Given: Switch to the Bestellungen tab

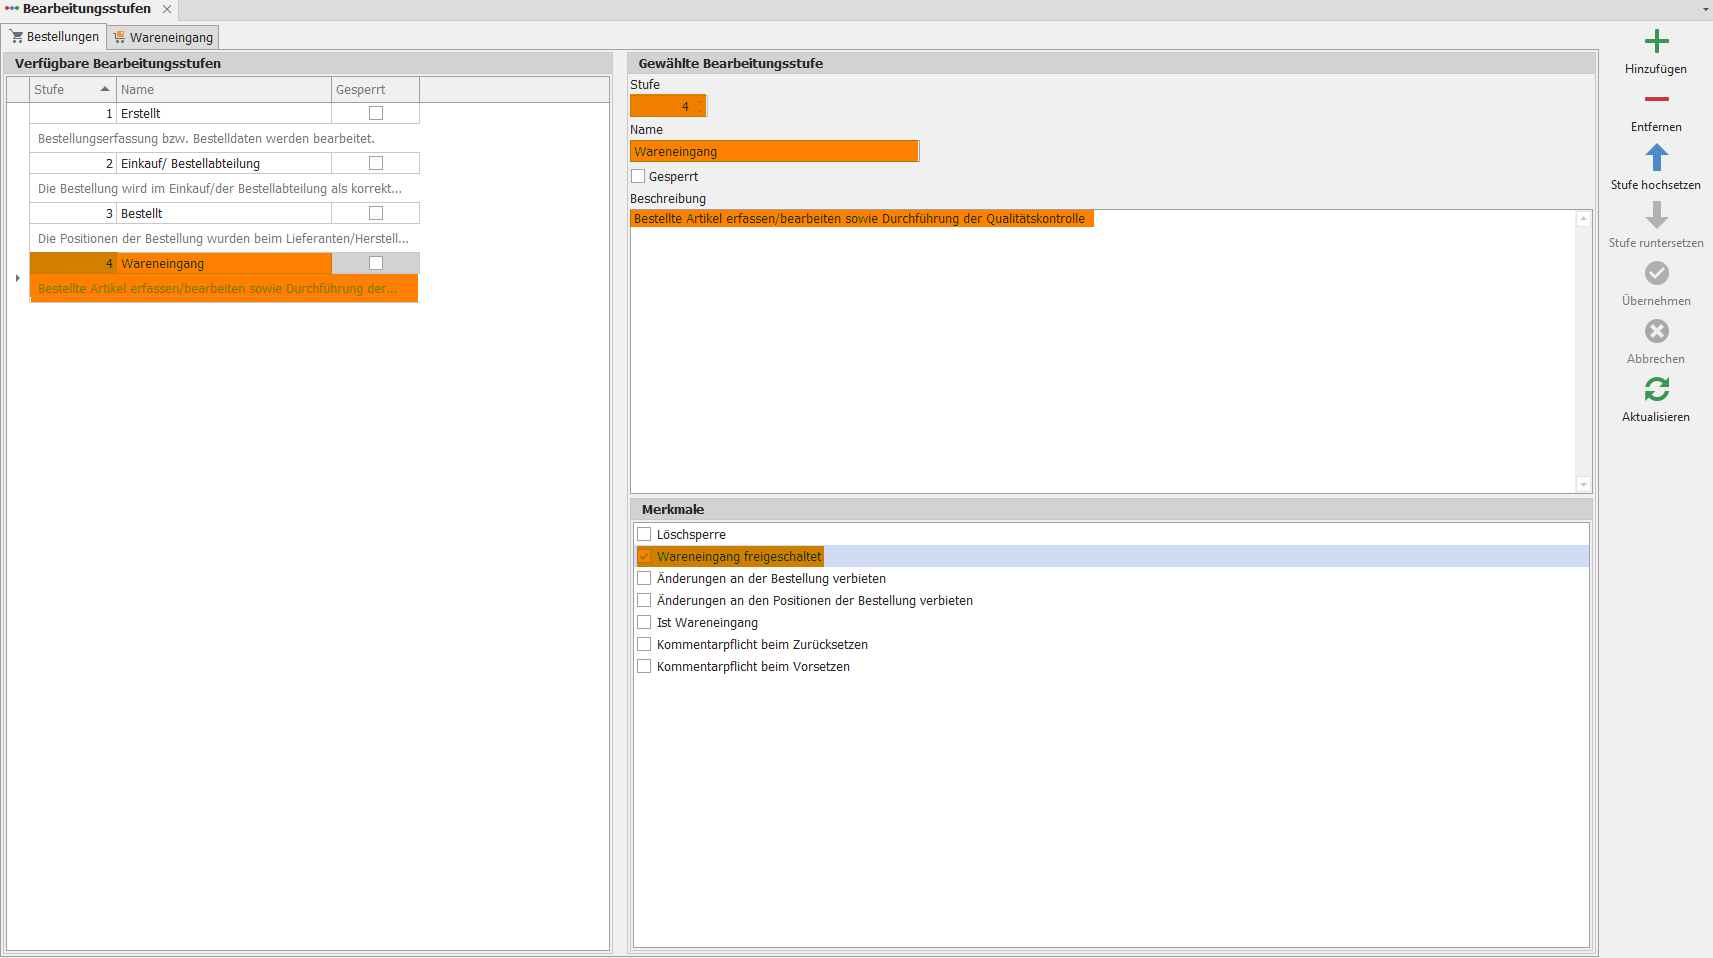Looking at the screenshot, I should pyautogui.click(x=56, y=37).
